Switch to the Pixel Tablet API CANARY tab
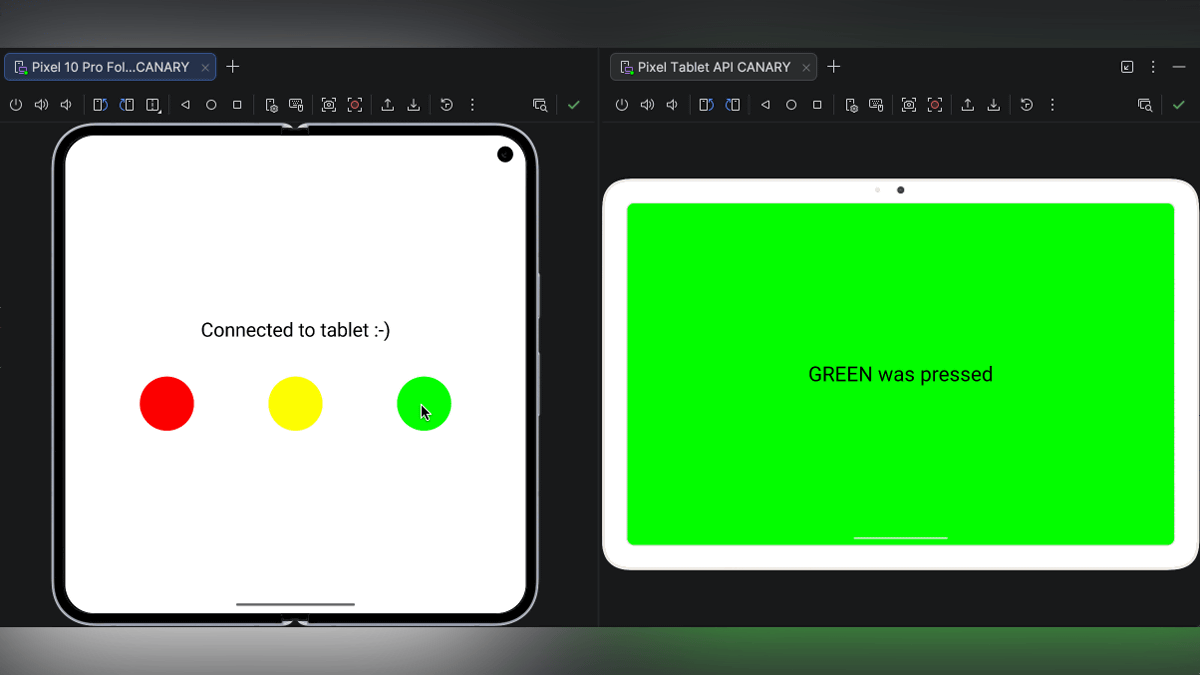 [712, 67]
